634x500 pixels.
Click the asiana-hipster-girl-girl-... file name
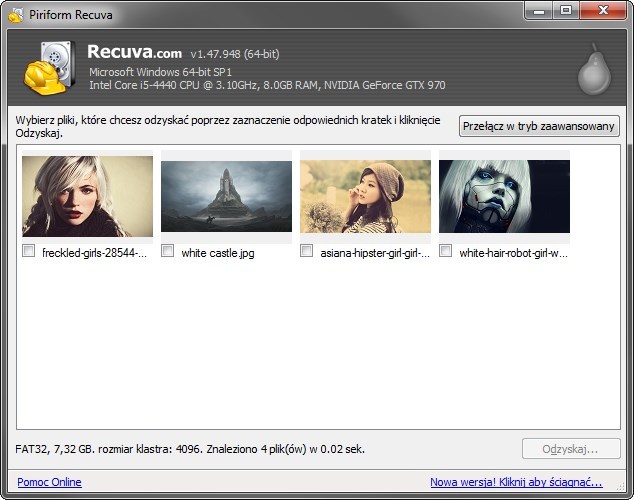pos(375,253)
